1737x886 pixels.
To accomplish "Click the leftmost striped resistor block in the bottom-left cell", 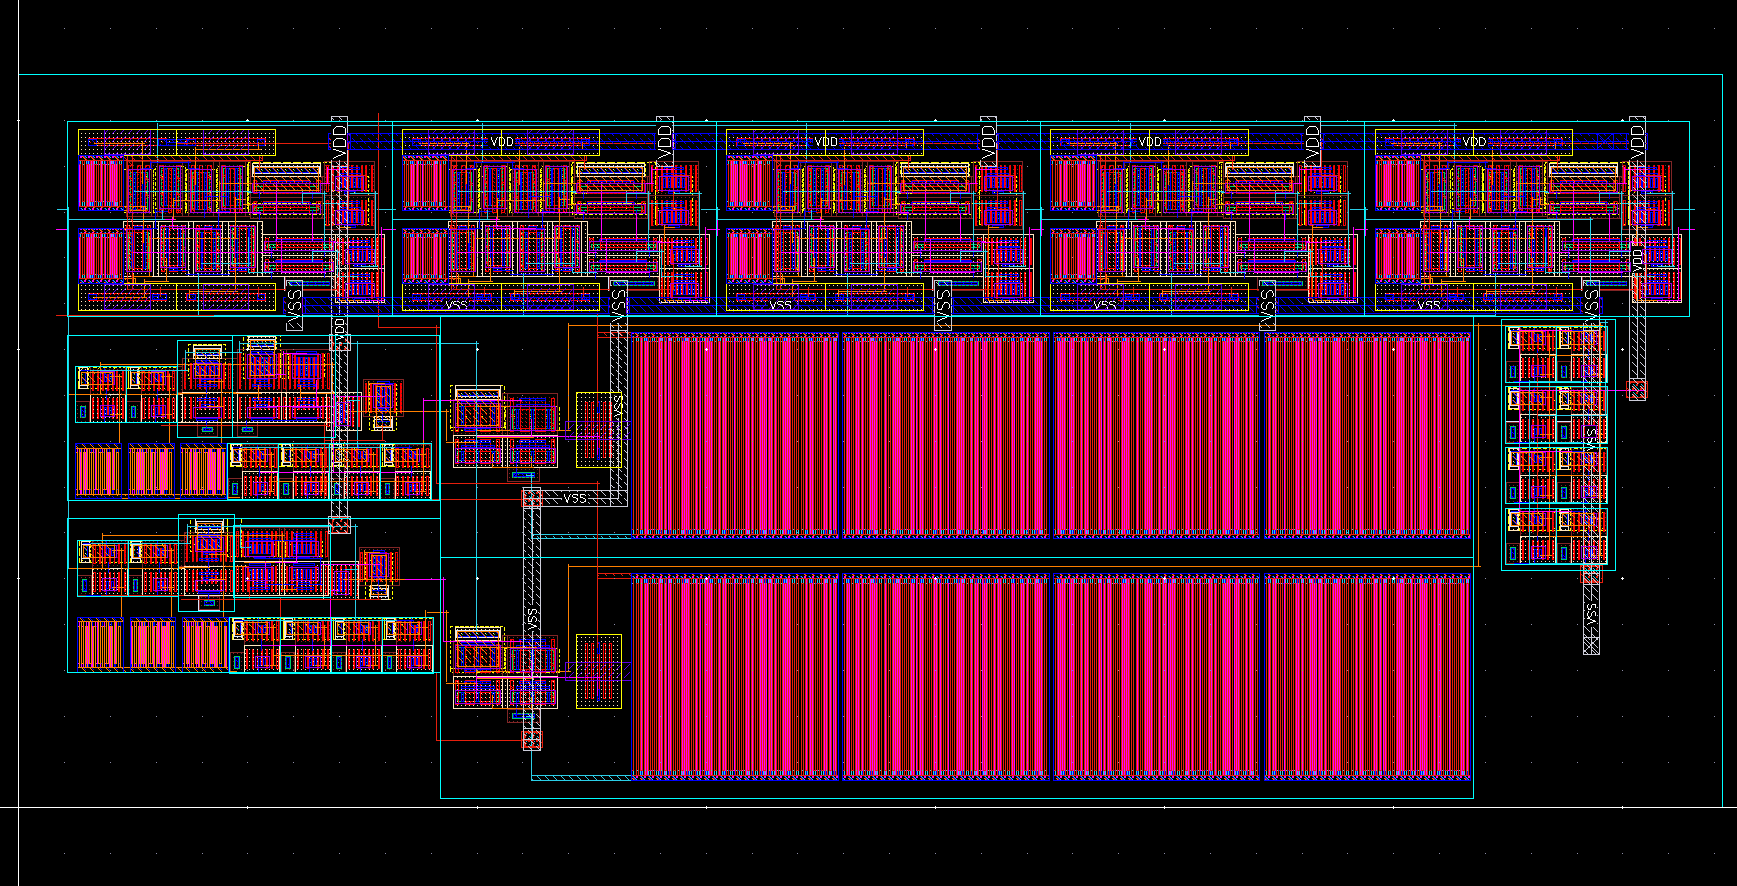I will pyautogui.click(x=99, y=644).
